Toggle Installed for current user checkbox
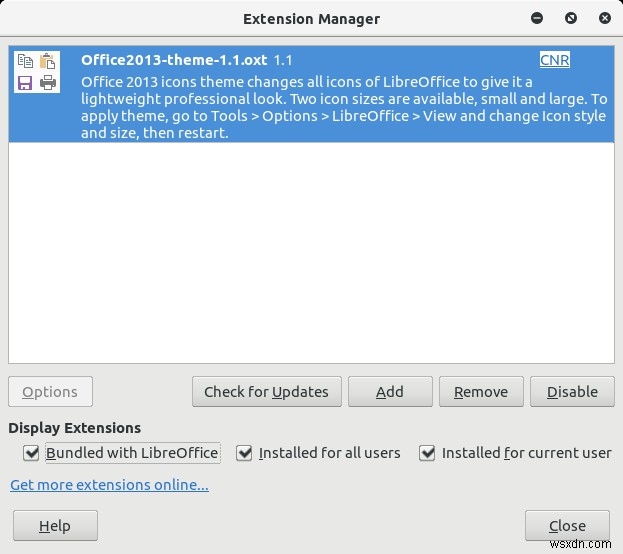The width and height of the screenshot is (623, 554). tap(427, 453)
